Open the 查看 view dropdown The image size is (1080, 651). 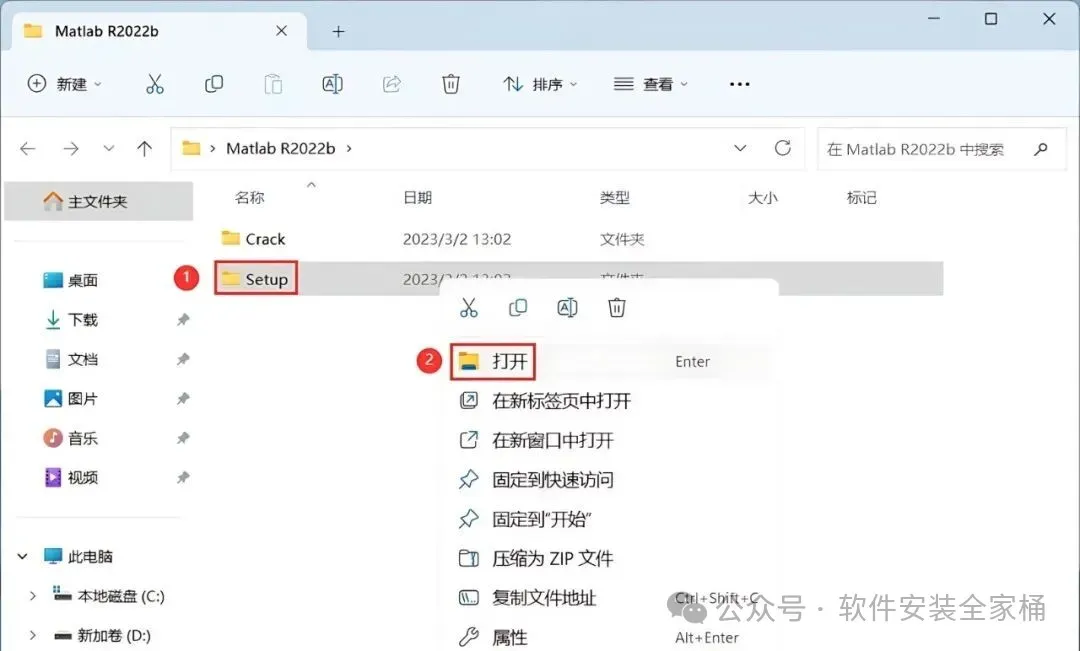coord(651,84)
